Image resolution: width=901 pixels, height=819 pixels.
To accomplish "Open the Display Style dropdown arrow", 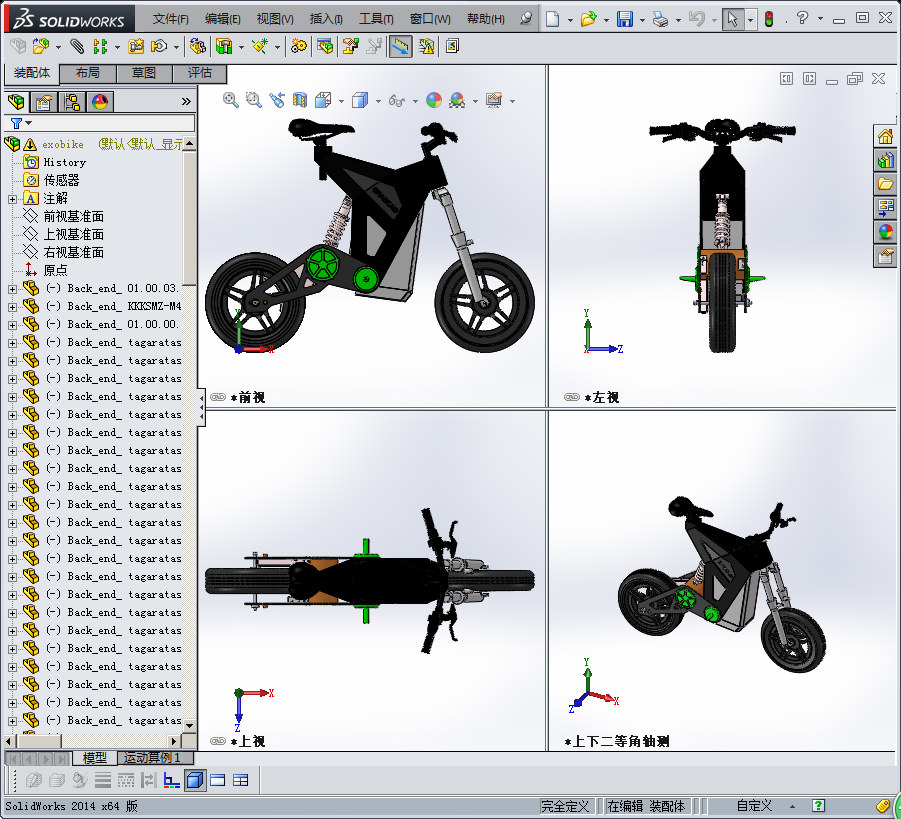I will pos(378,101).
